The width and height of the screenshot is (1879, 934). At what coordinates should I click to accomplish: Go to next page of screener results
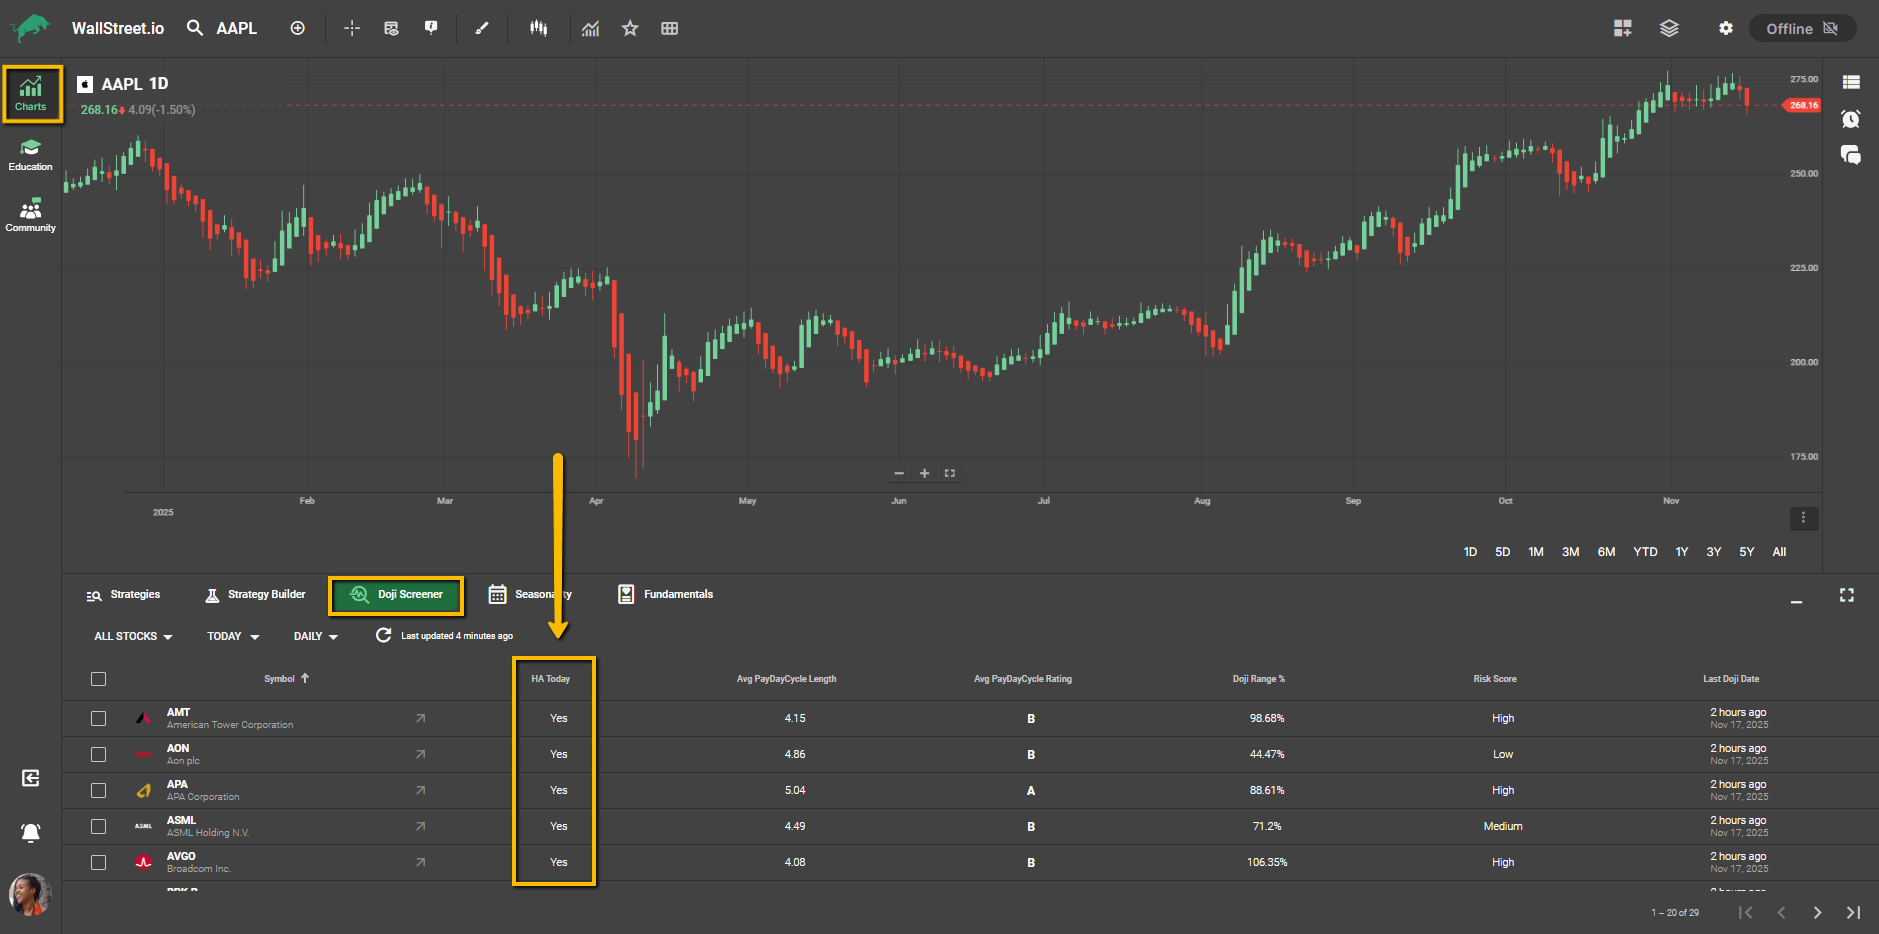[x=1817, y=912]
